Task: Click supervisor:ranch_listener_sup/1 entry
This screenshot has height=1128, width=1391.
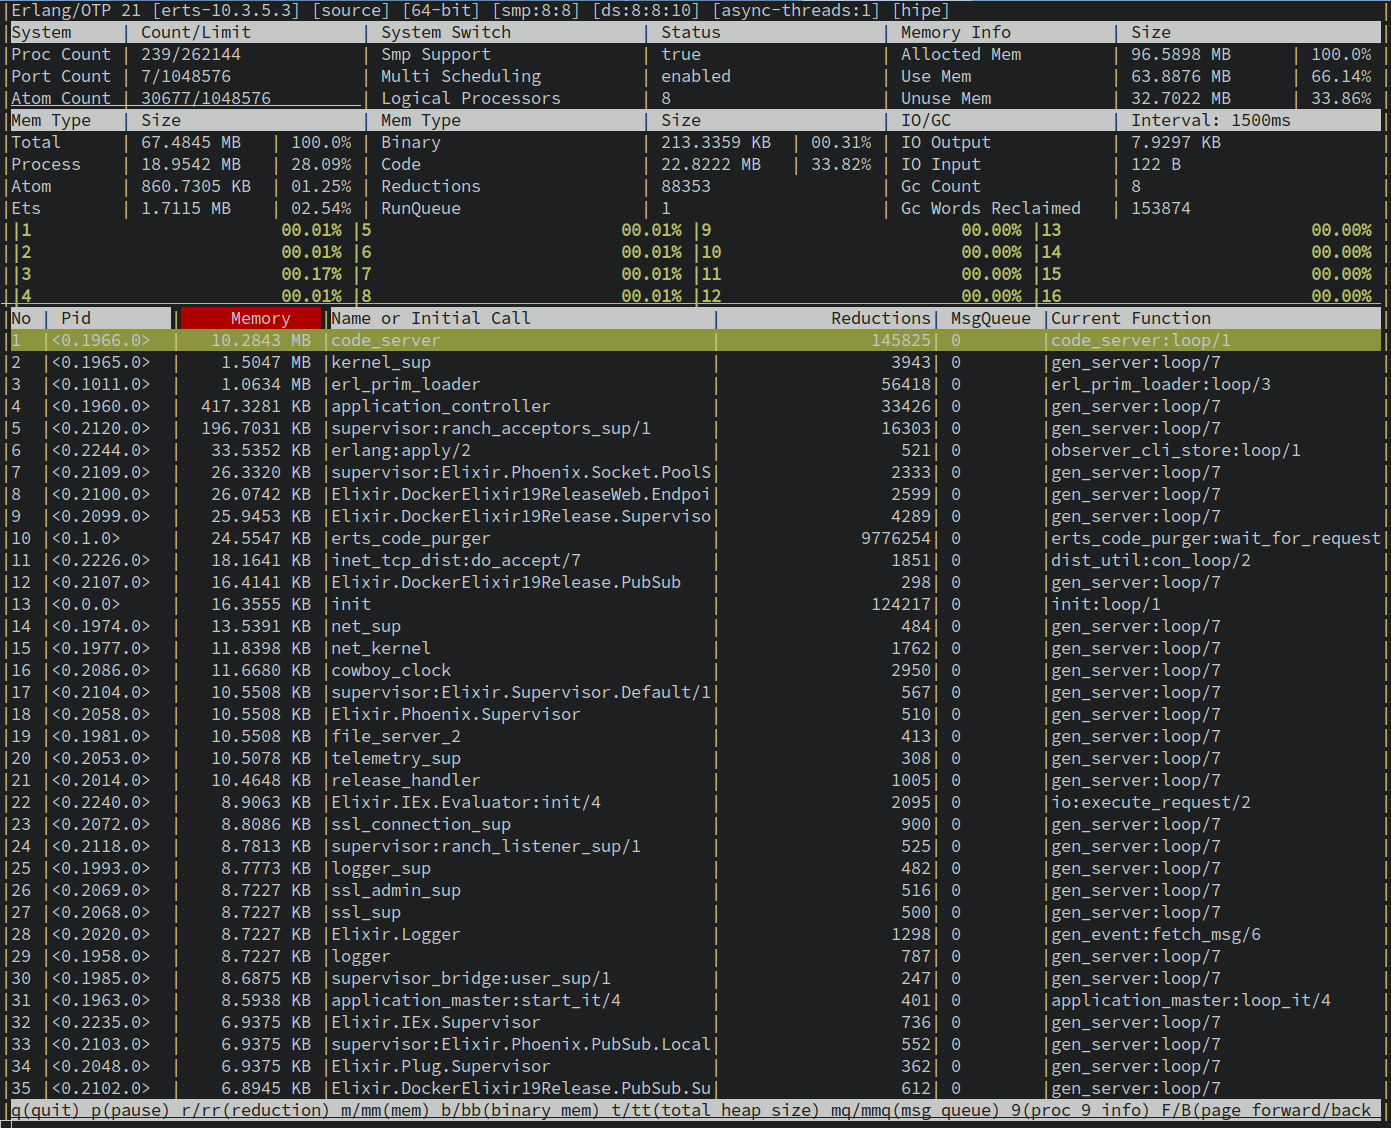Action: (x=486, y=846)
